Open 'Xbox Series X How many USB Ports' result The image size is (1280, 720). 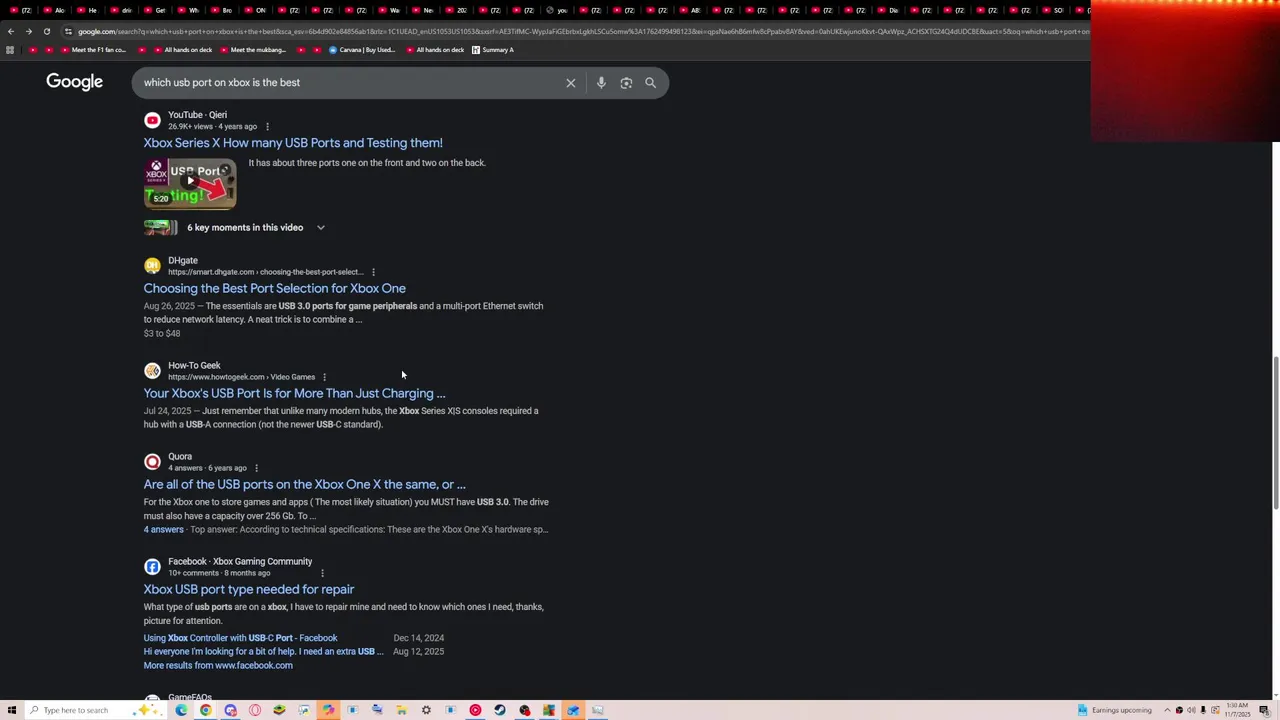pyautogui.click(x=293, y=143)
